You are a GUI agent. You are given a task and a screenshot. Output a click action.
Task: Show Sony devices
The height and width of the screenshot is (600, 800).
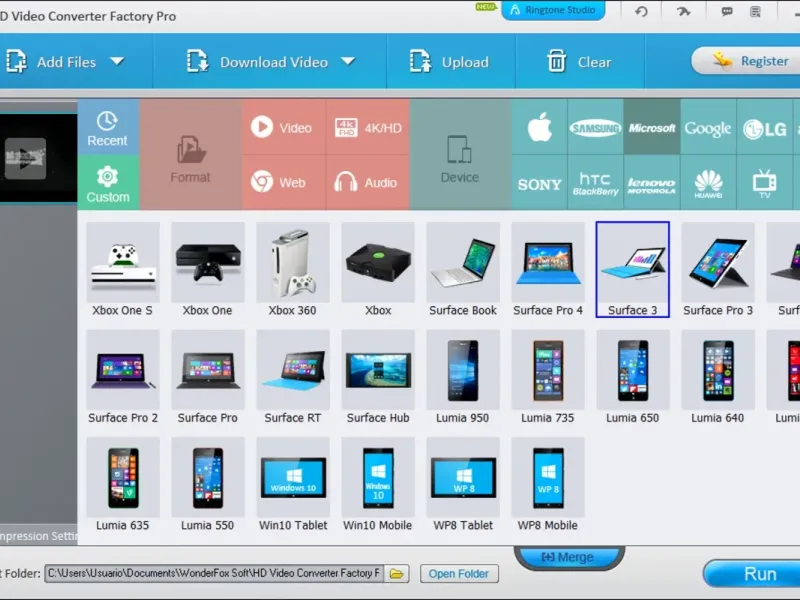click(539, 183)
